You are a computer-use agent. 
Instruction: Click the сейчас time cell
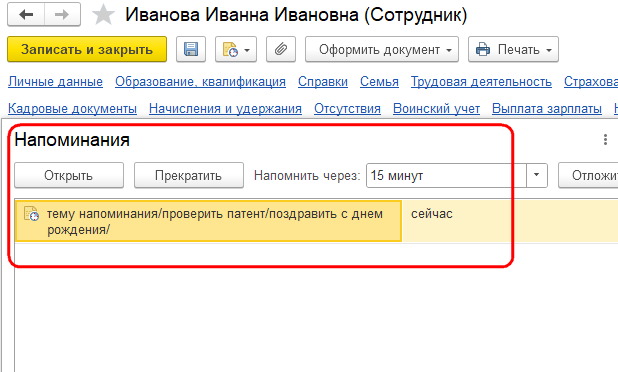tap(510, 221)
